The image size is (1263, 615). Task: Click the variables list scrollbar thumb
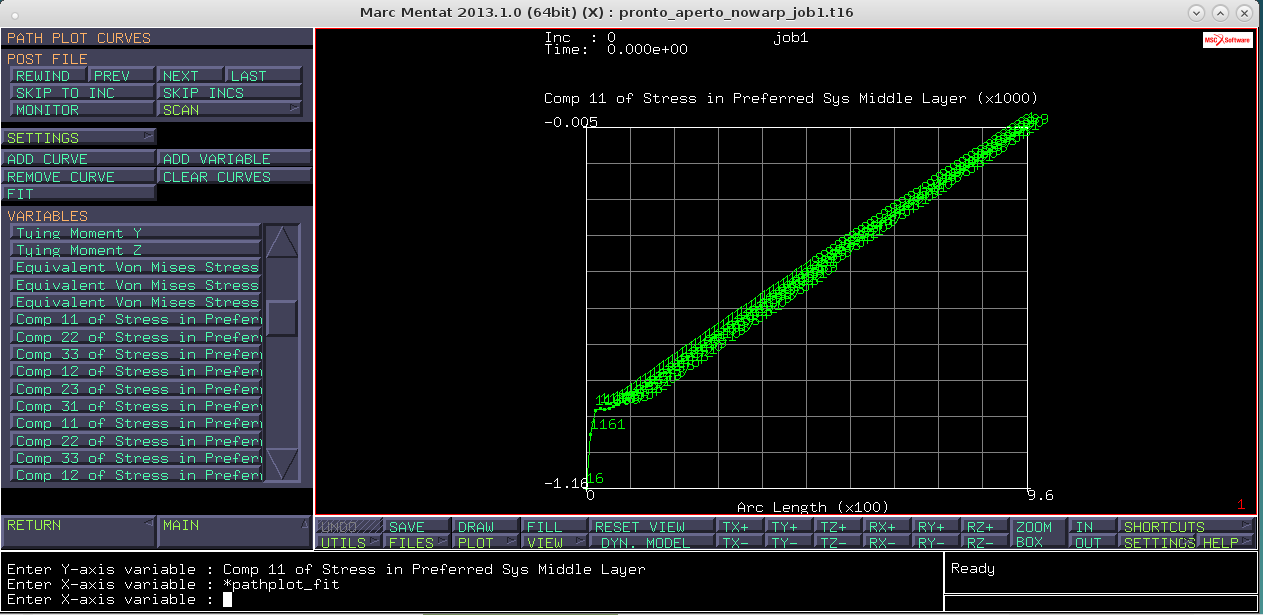click(282, 318)
